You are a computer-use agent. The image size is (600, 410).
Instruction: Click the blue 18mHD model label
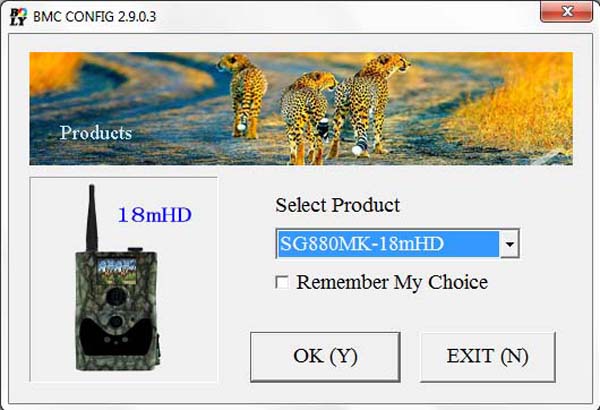click(155, 215)
